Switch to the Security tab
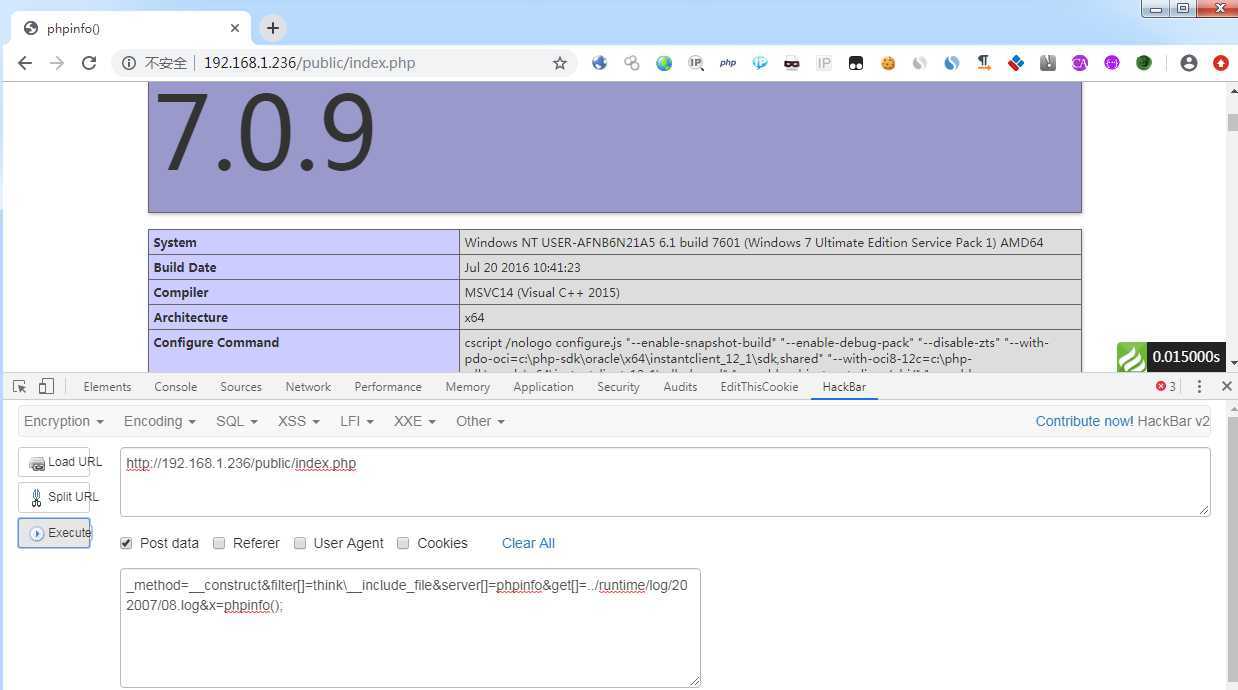This screenshot has height=690, width=1238. [x=618, y=387]
